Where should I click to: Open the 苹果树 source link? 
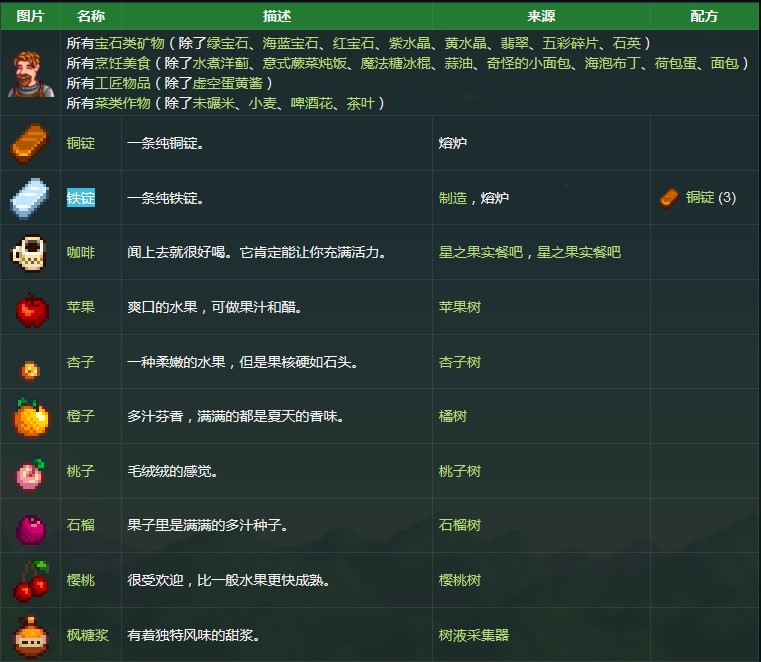tap(460, 307)
